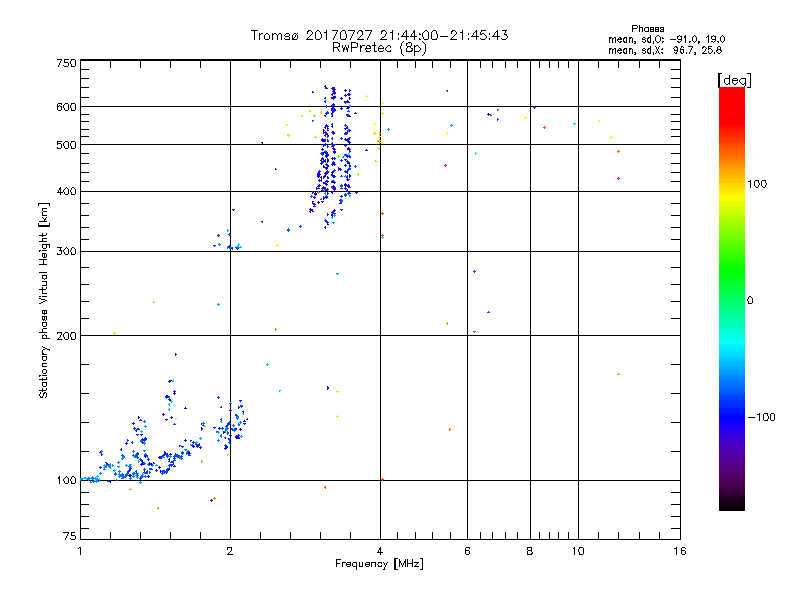Click the x-axis tick label '16'
The width and height of the screenshot is (800, 600).
(680, 551)
